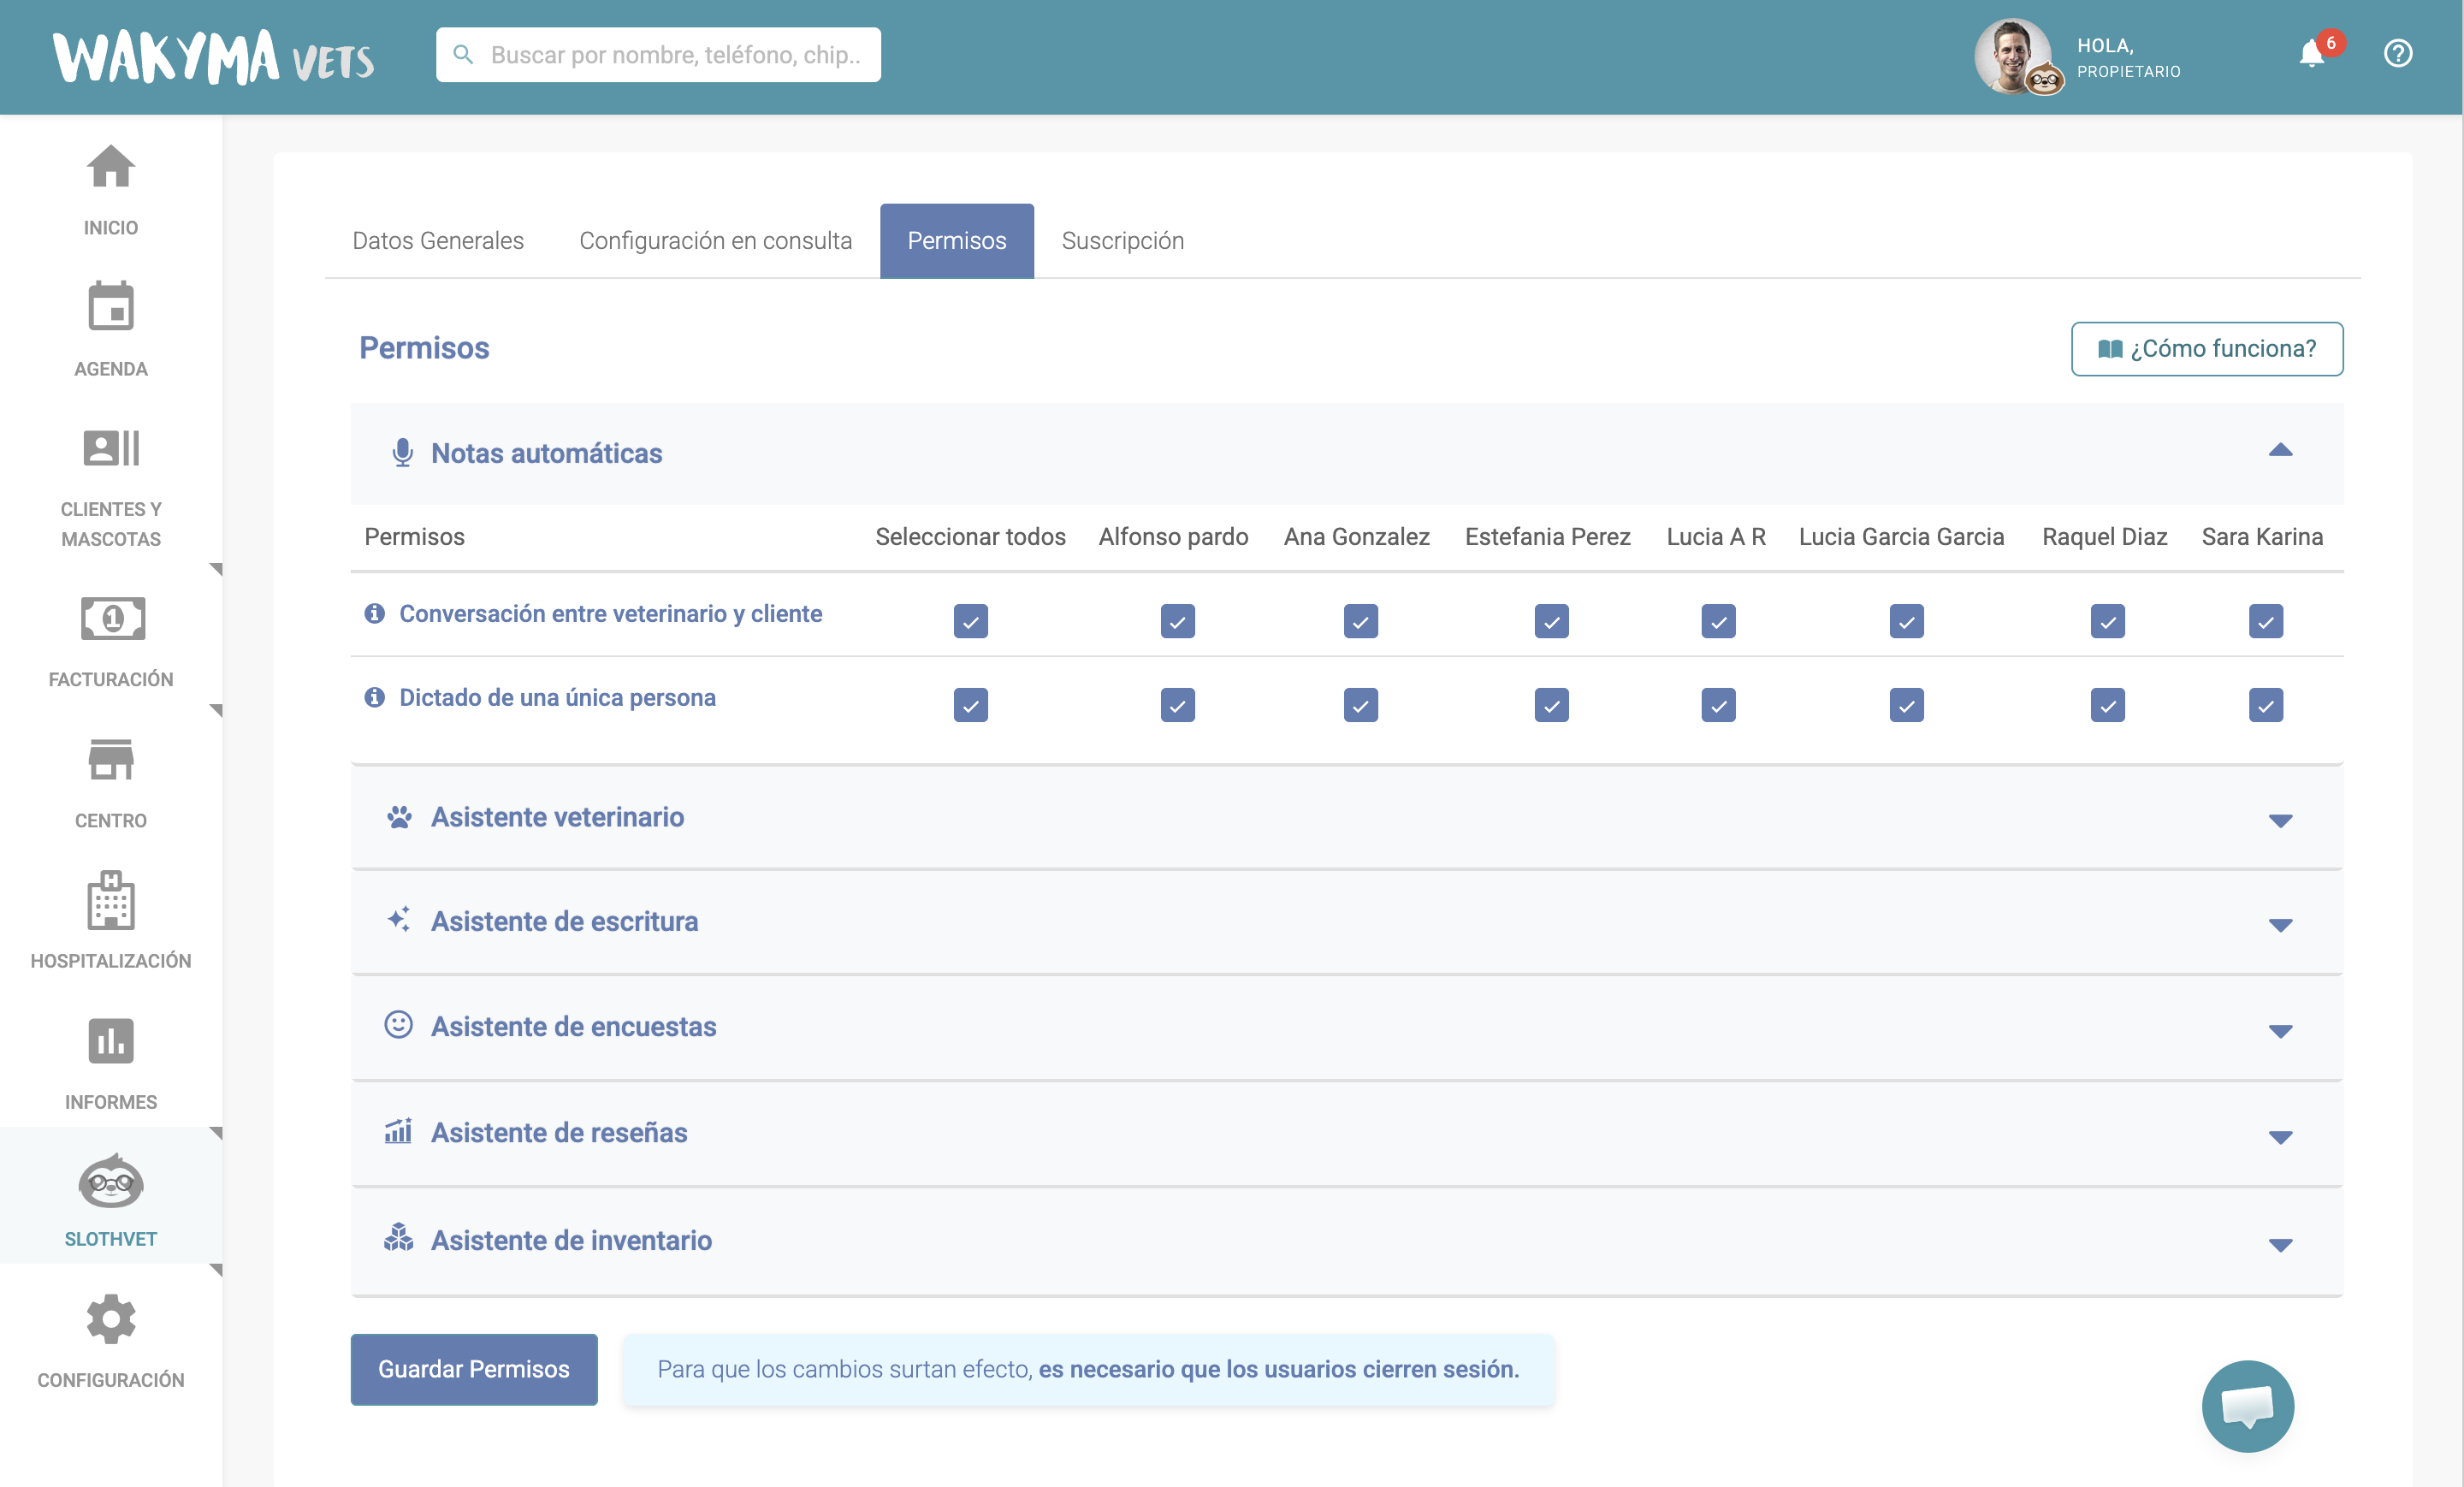The image size is (2464, 1487).
Task: Toggle Raquel Diaz Conversación checkbox
Action: pyautogui.click(x=2107, y=621)
